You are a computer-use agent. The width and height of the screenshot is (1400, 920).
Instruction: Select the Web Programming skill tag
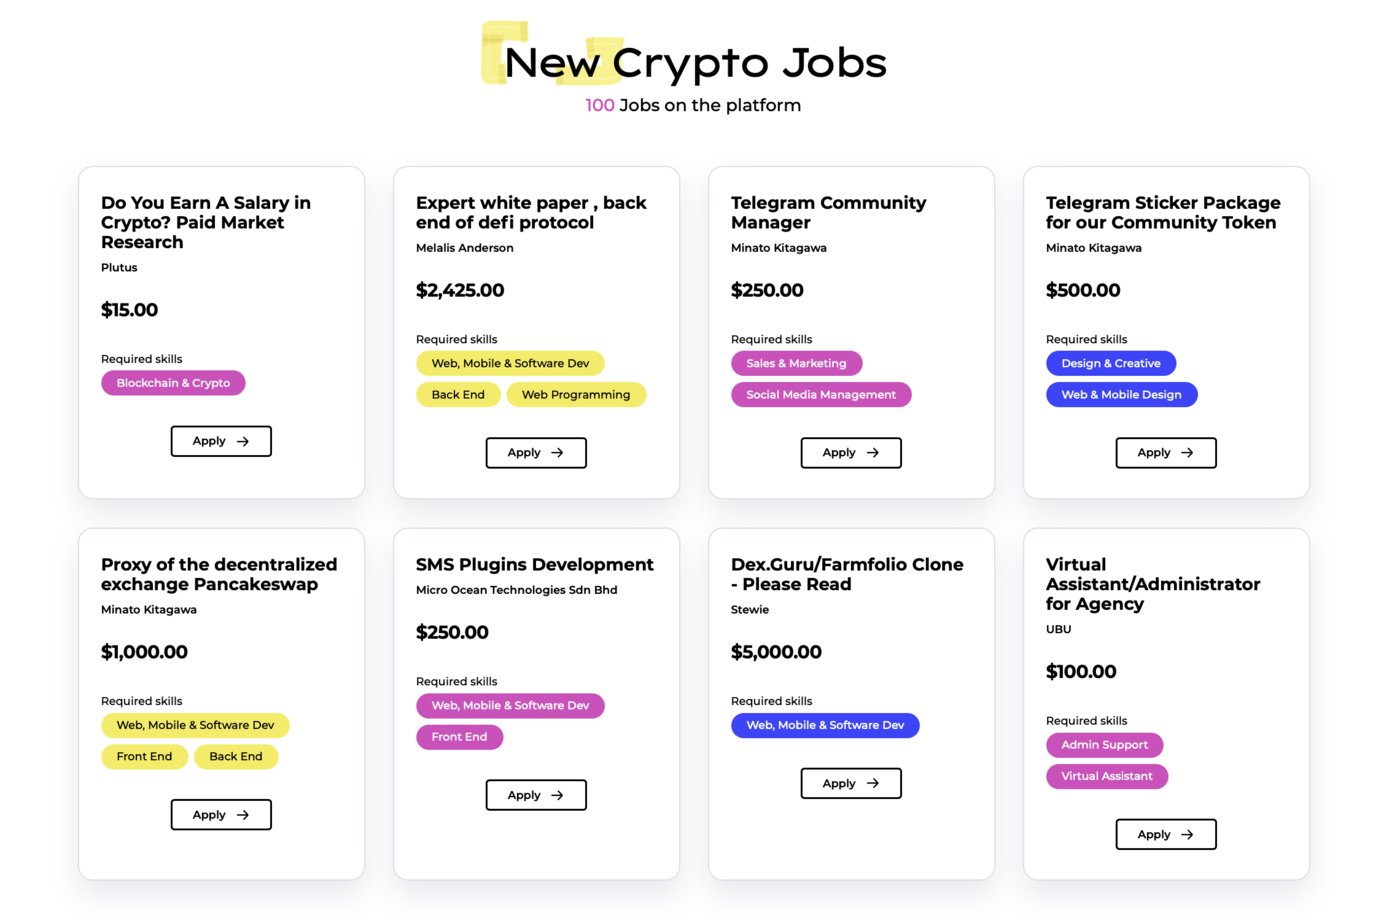(x=576, y=395)
